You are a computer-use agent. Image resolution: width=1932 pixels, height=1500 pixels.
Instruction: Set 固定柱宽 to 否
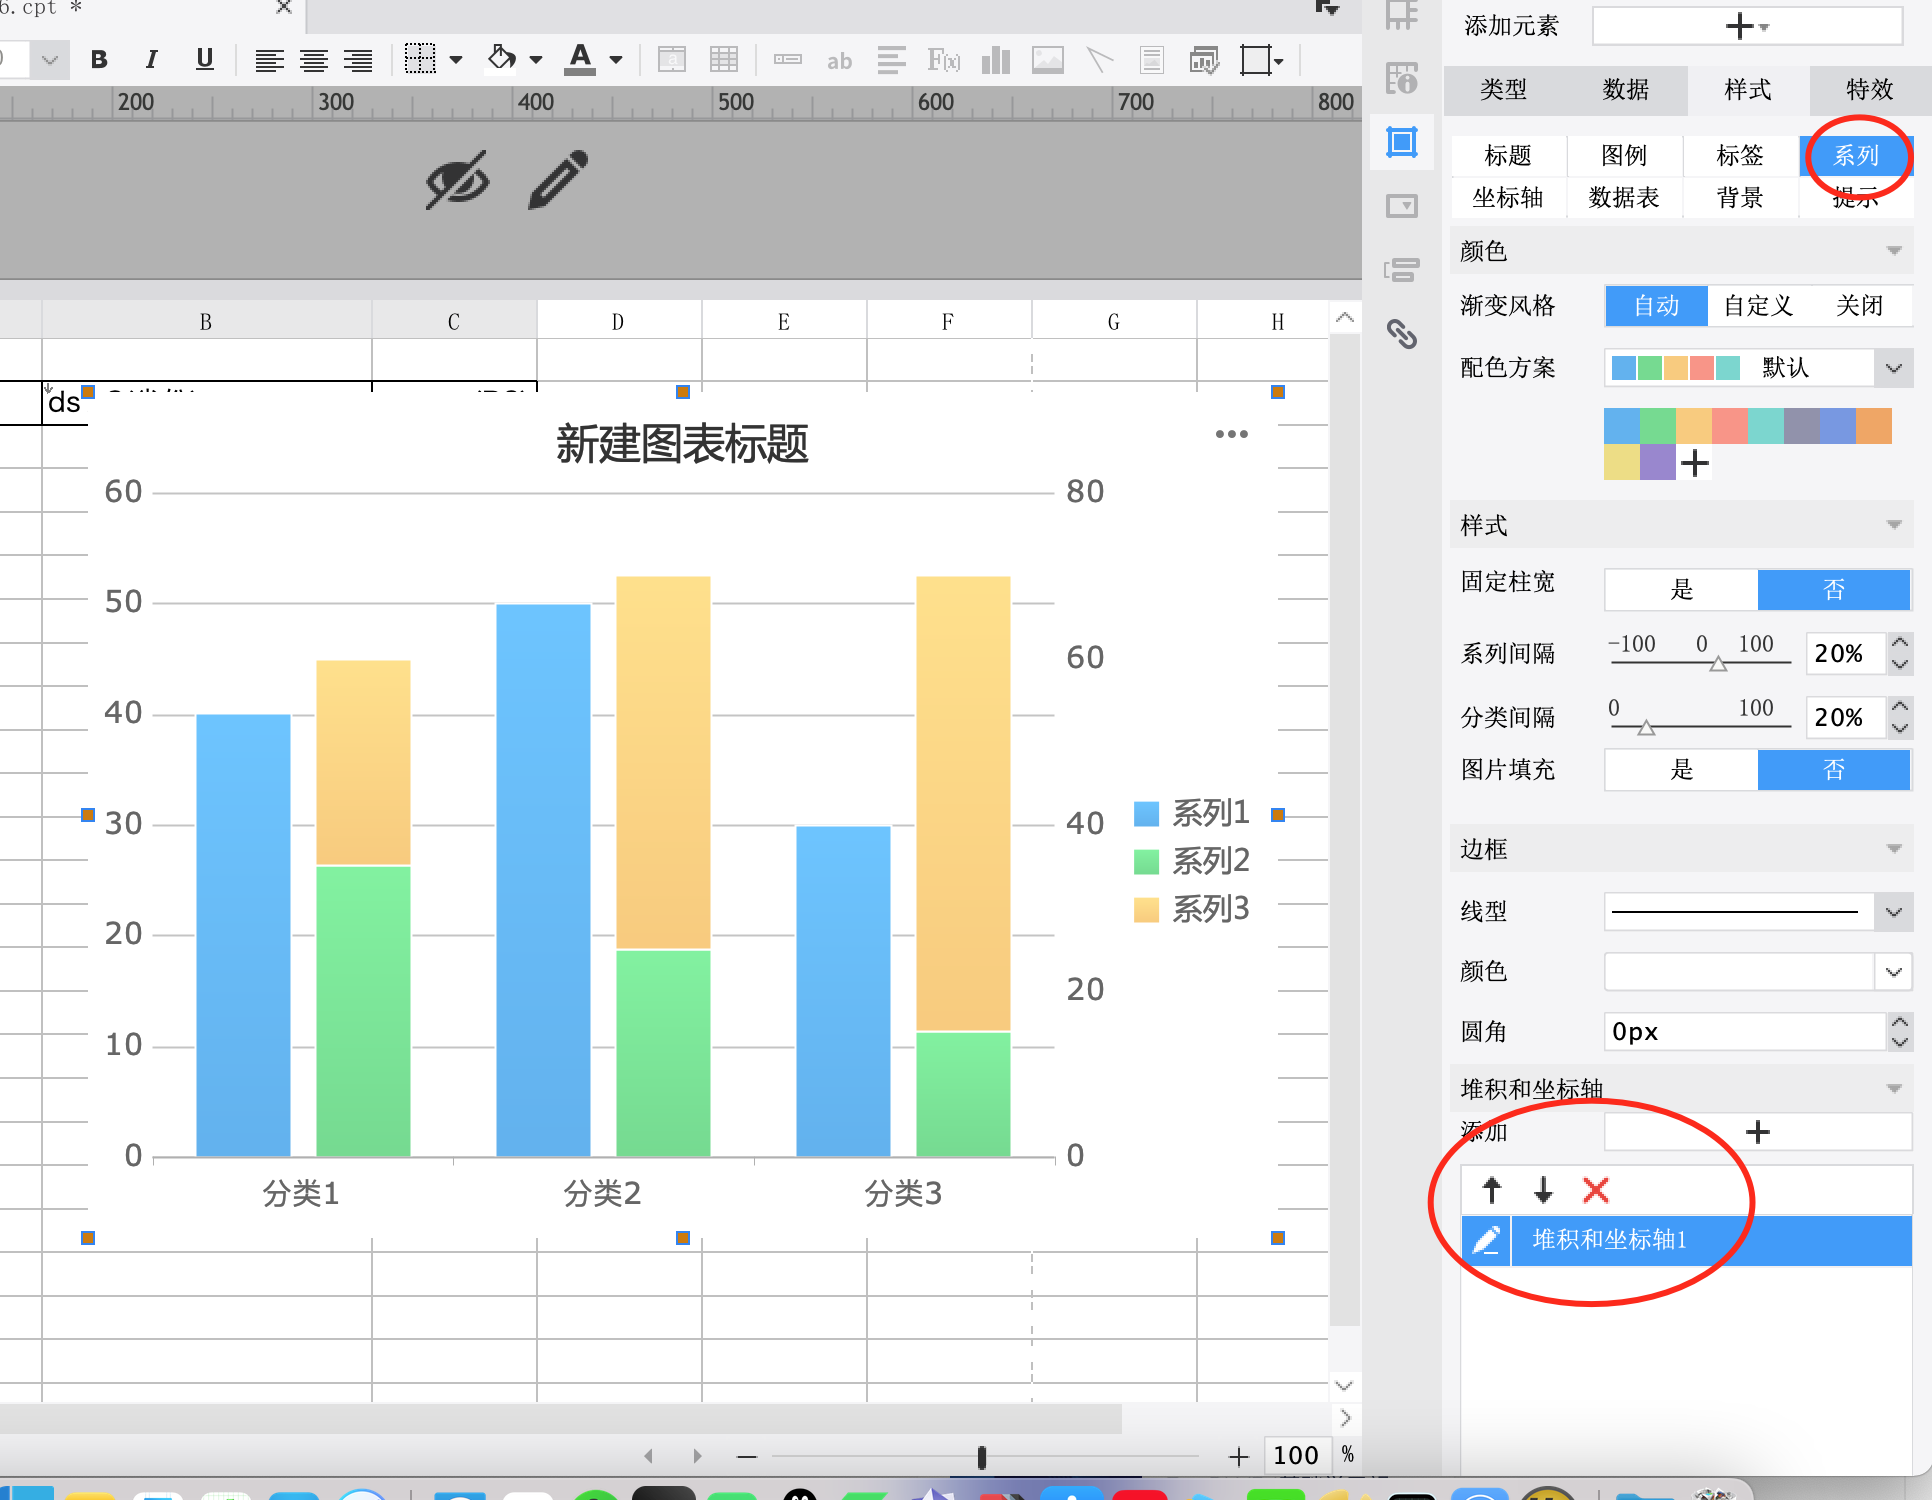pos(1834,590)
